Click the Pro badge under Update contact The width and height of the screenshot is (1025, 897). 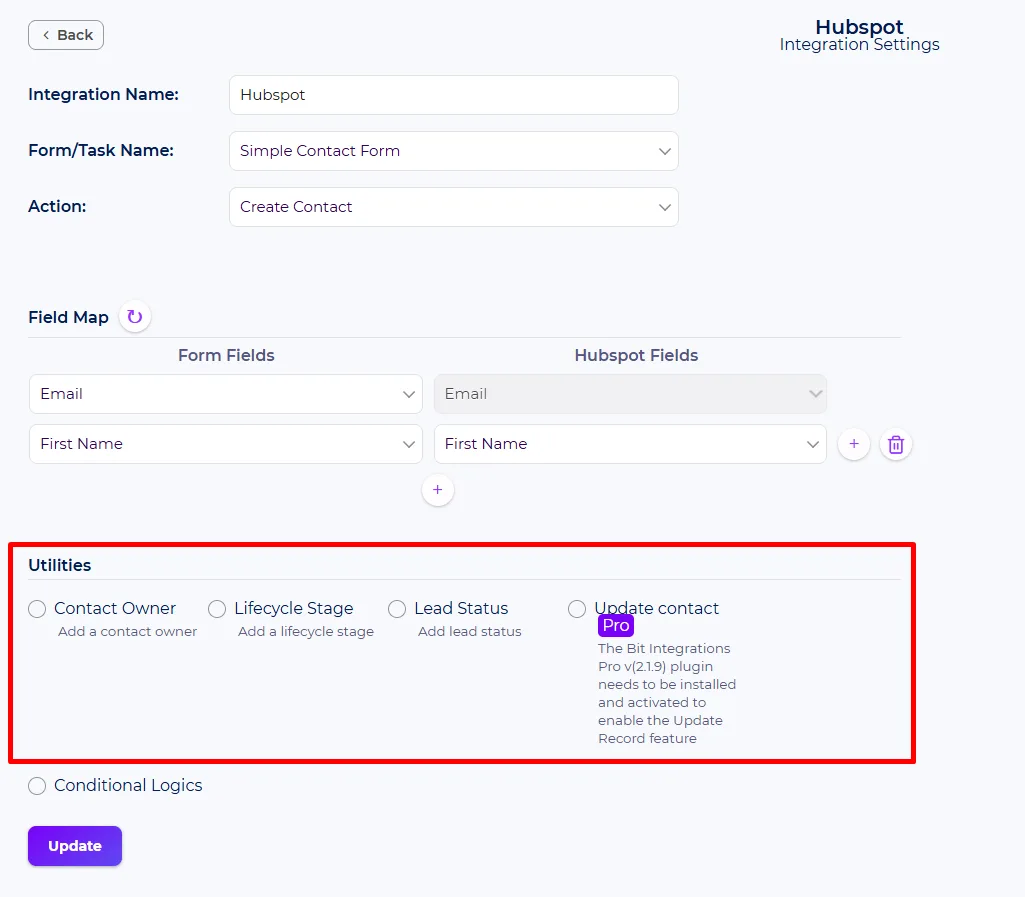click(x=616, y=626)
